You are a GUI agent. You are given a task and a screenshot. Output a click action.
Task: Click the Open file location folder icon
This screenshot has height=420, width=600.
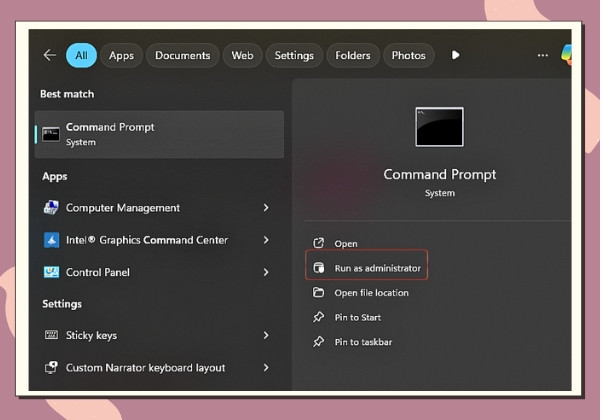(x=318, y=293)
